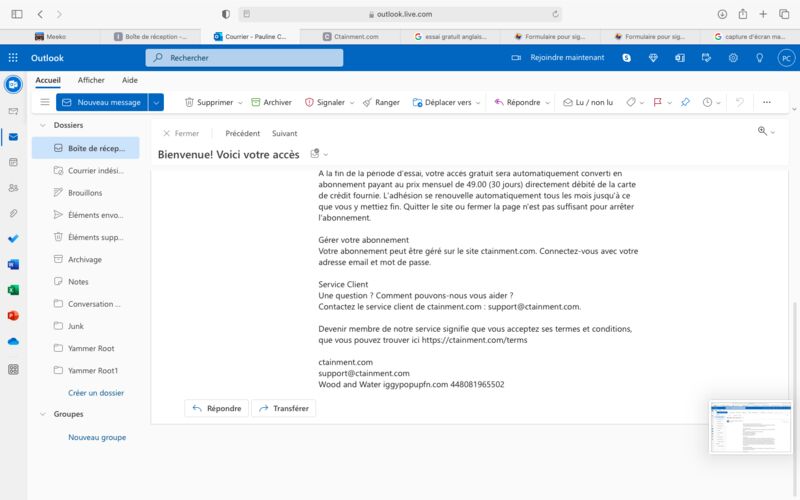Open the attachments paperclip in app rail
800x500 pixels.
pyautogui.click(x=13, y=213)
